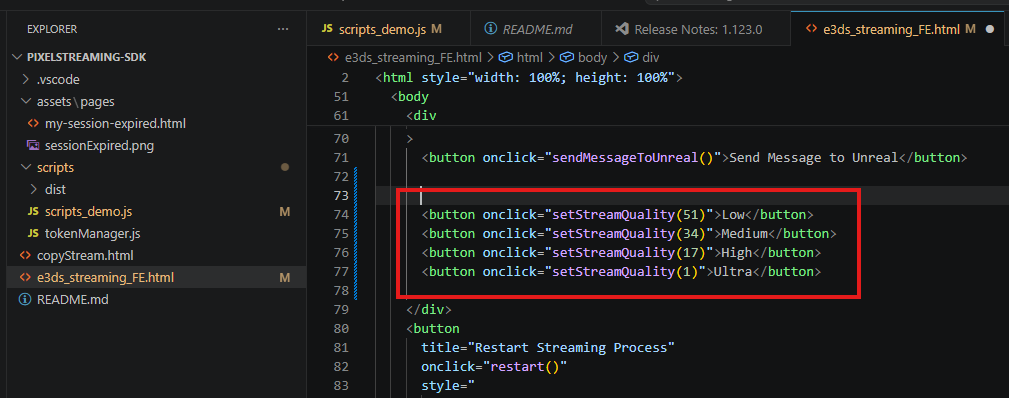Click image icon next to sessionExpired.png

click(x=33, y=146)
